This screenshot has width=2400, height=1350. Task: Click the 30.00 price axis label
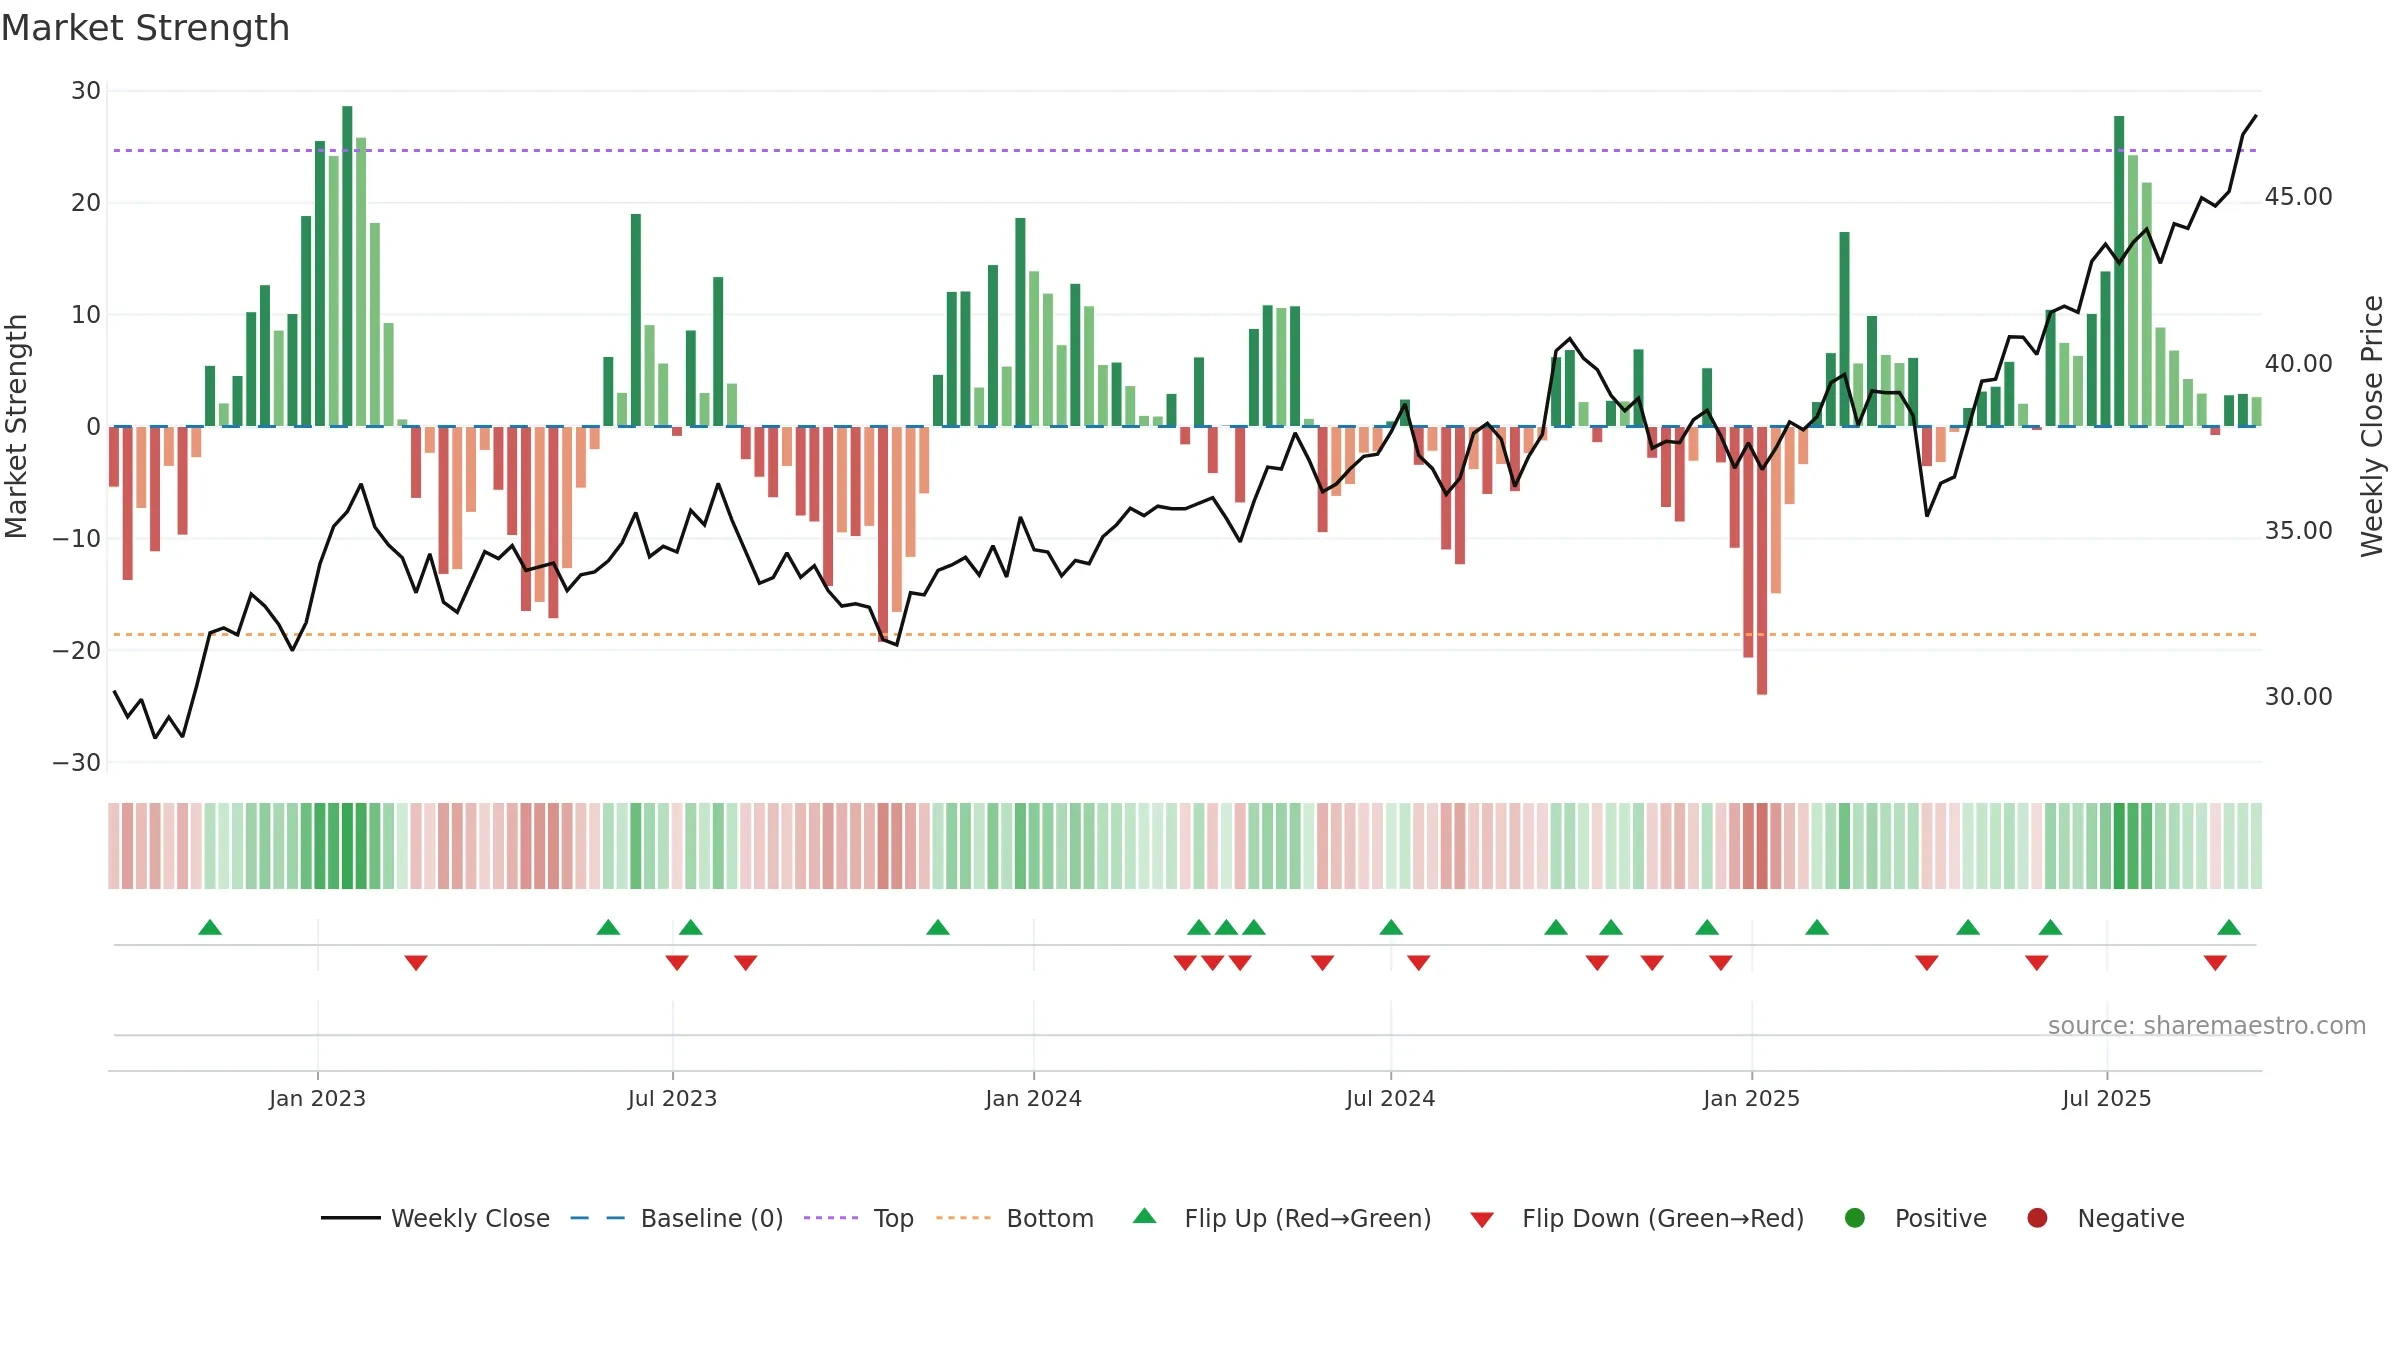[2298, 697]
